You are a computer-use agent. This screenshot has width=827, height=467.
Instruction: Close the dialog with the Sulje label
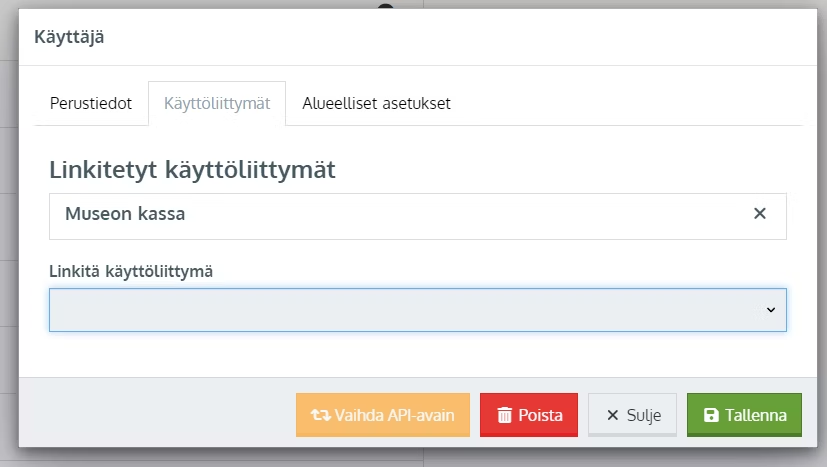[x=644, y=415]
